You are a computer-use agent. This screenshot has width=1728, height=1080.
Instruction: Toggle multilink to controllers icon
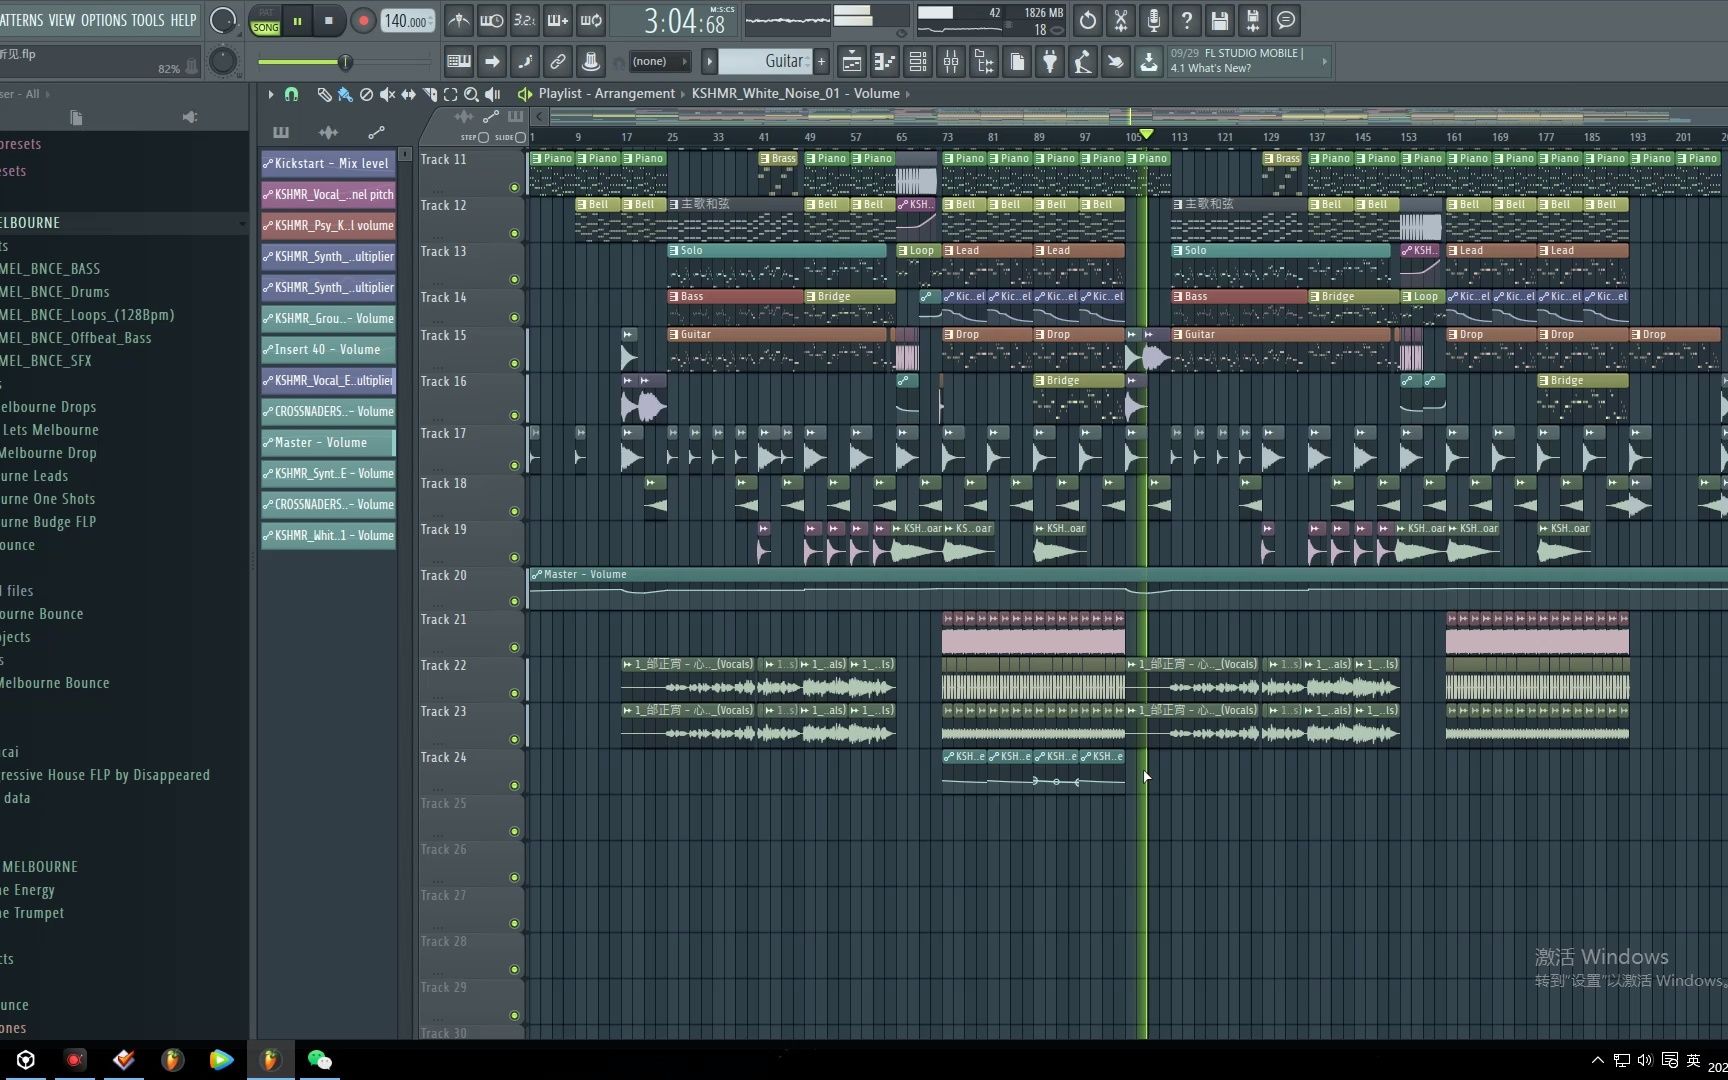pyautogui.click(x=558, y=62)
